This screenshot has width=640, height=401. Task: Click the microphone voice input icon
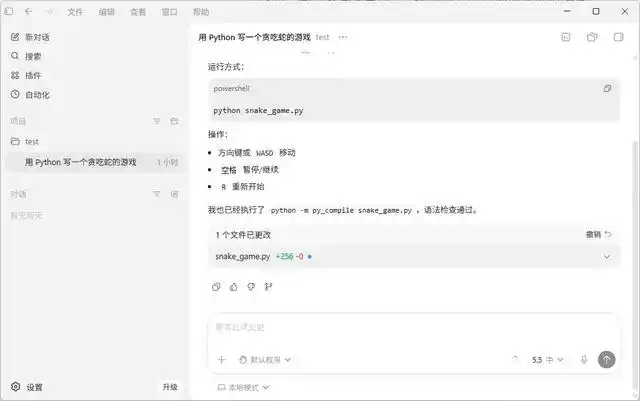[584, 360]
